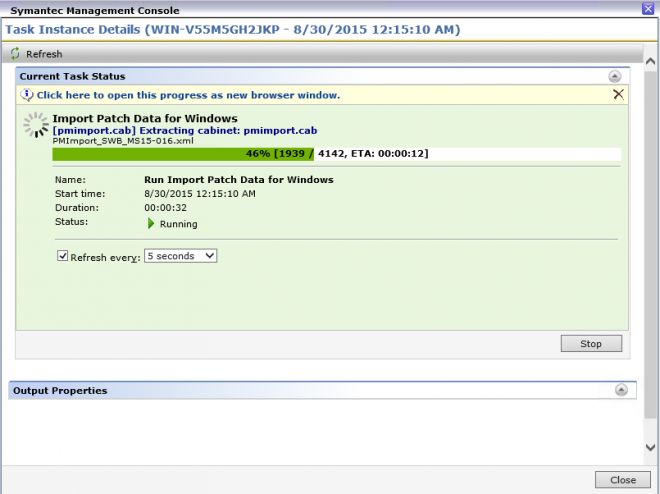This screenshot has height=494, width=660.
Task: Open the 5 seconds refresh interval dropdown
Action: (x=181, y=256)
